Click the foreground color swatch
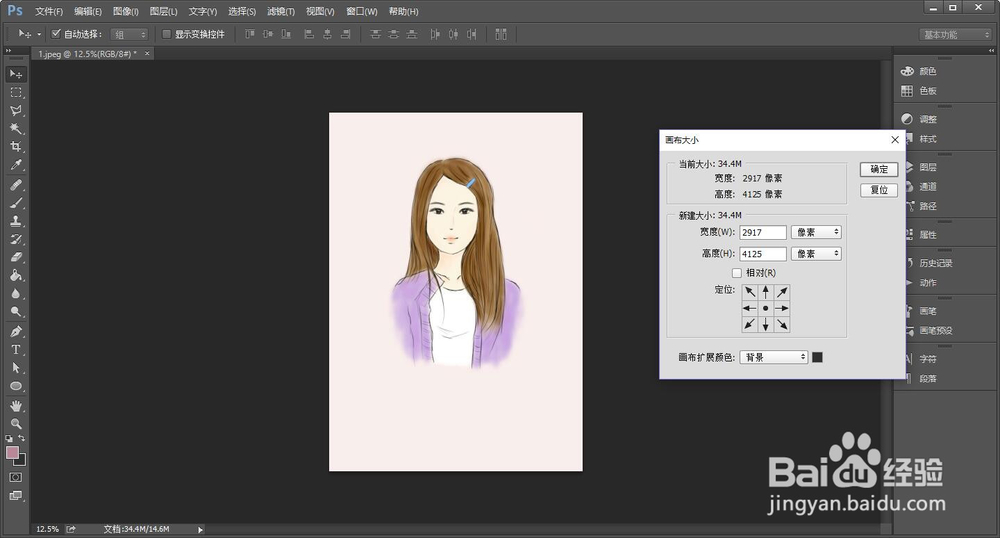Viewport: 1000px width, 538px height. tap(12, 453)
